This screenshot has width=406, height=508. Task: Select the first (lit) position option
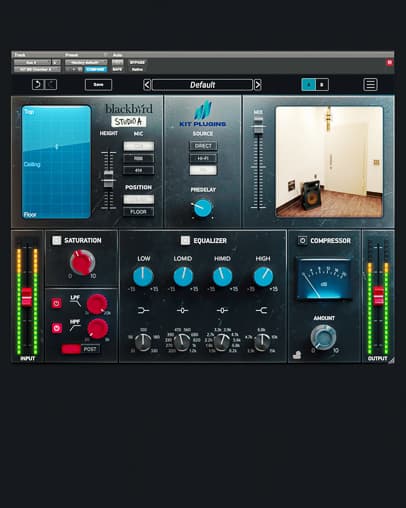pos(139,199)
